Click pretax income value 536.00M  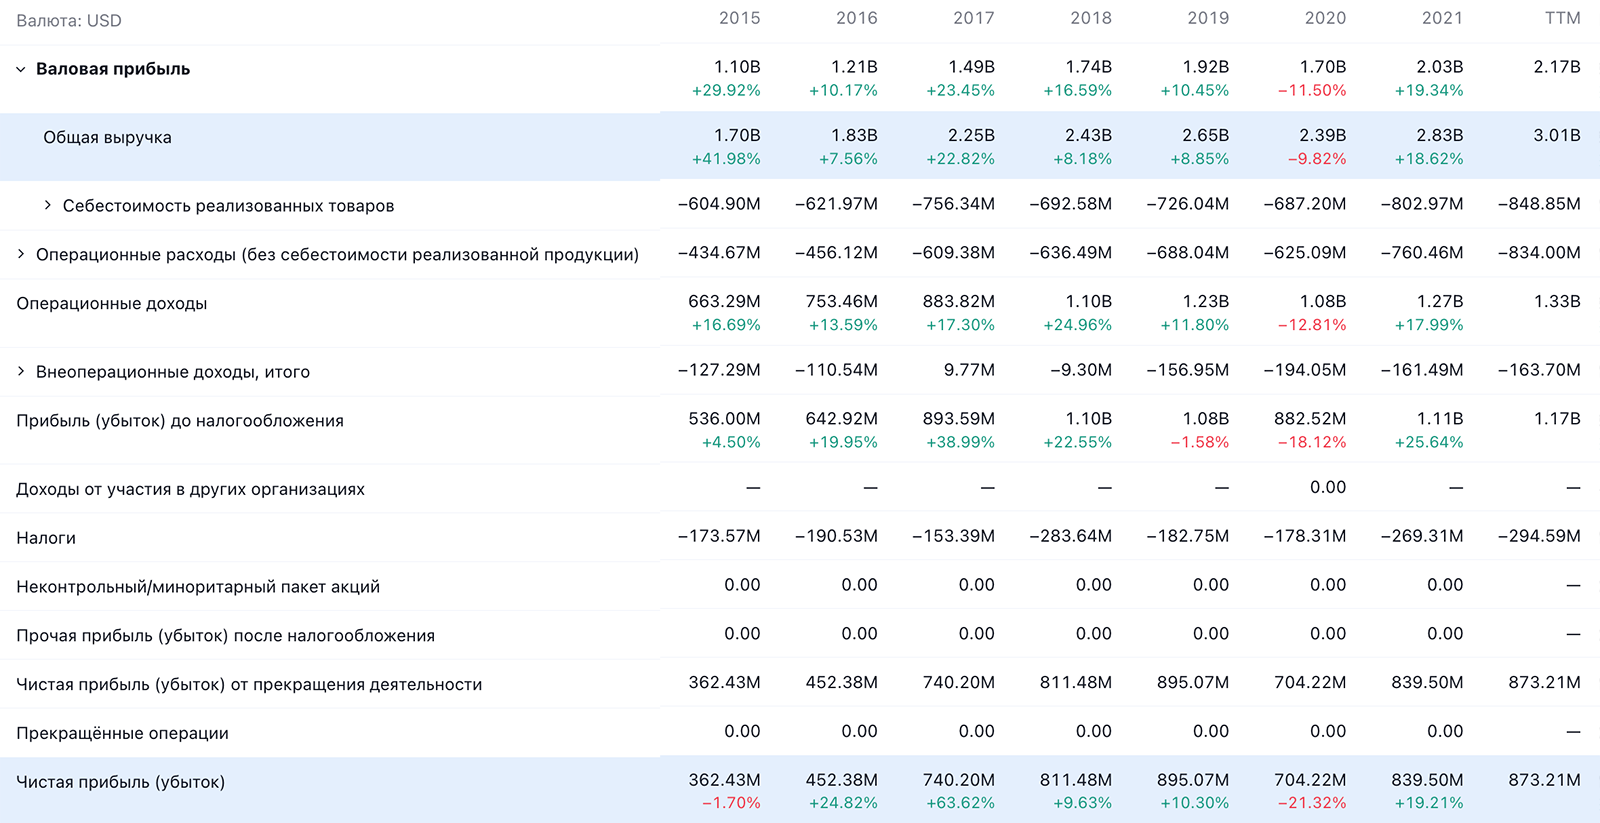(x=724, y=419)
